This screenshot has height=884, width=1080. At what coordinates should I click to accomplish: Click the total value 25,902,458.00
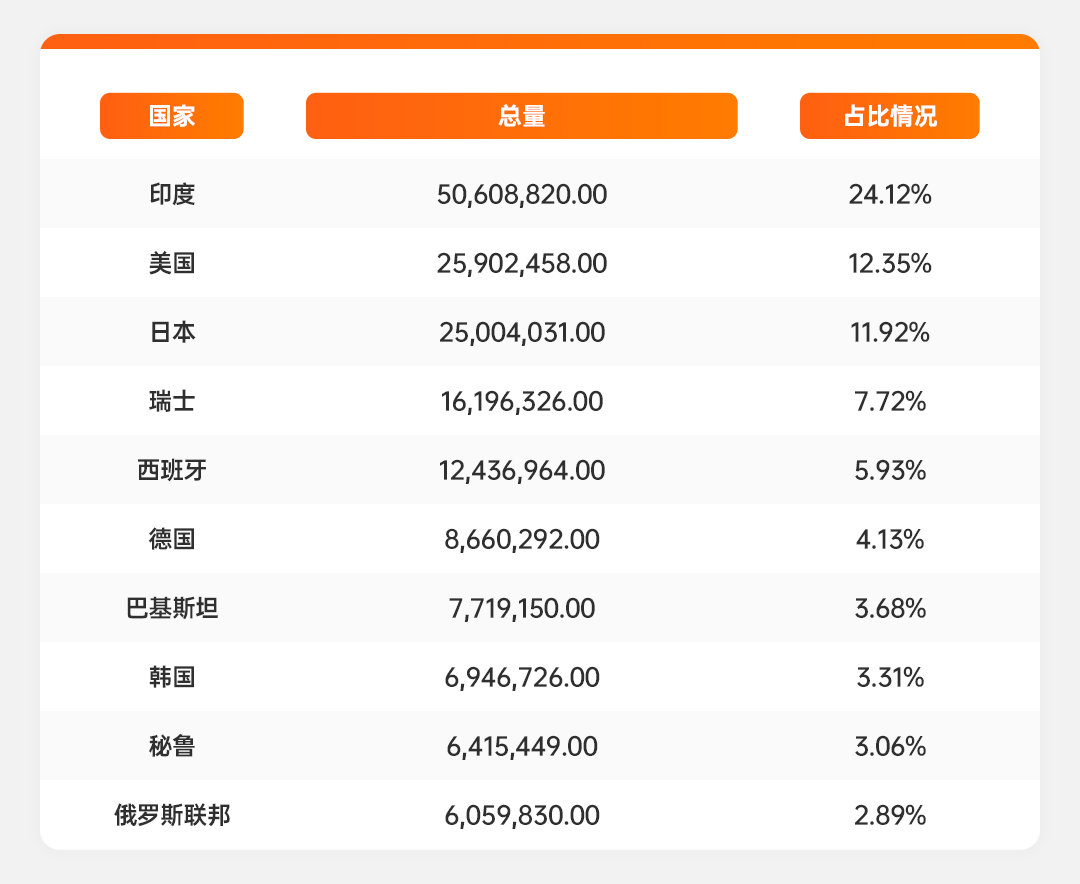click(521, 263)
